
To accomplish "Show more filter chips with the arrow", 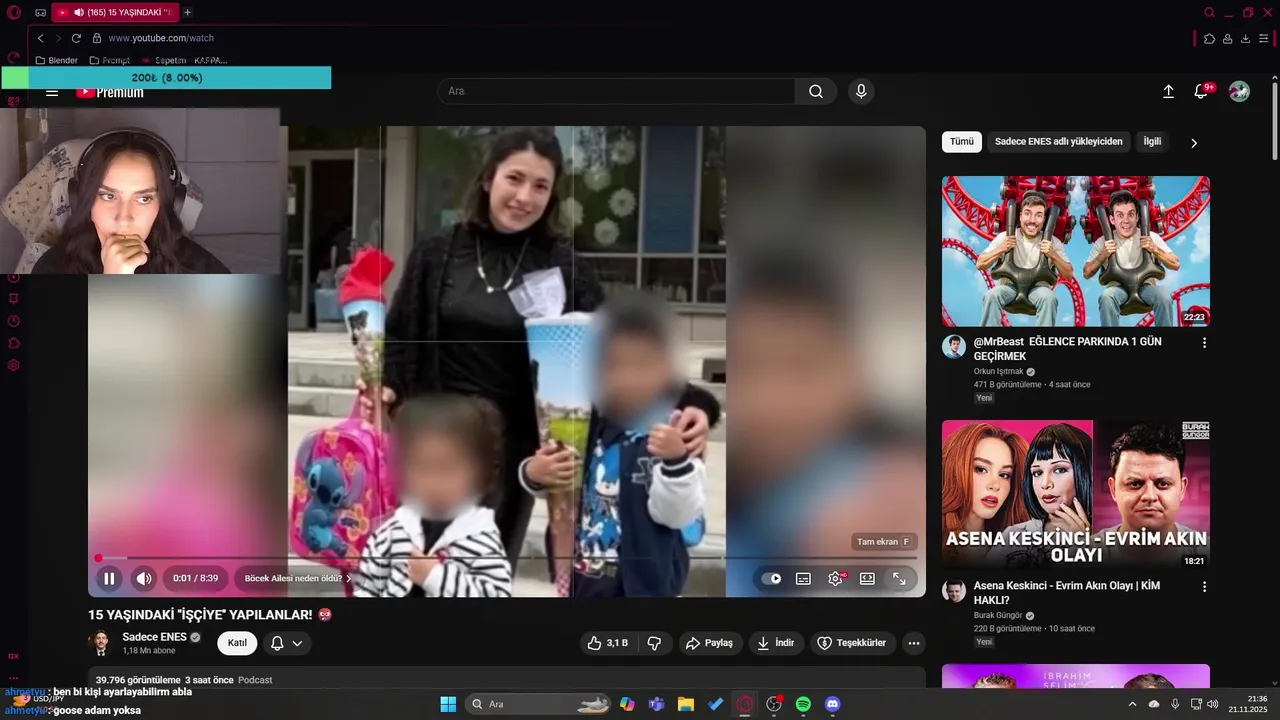I will click(1194, 142).
